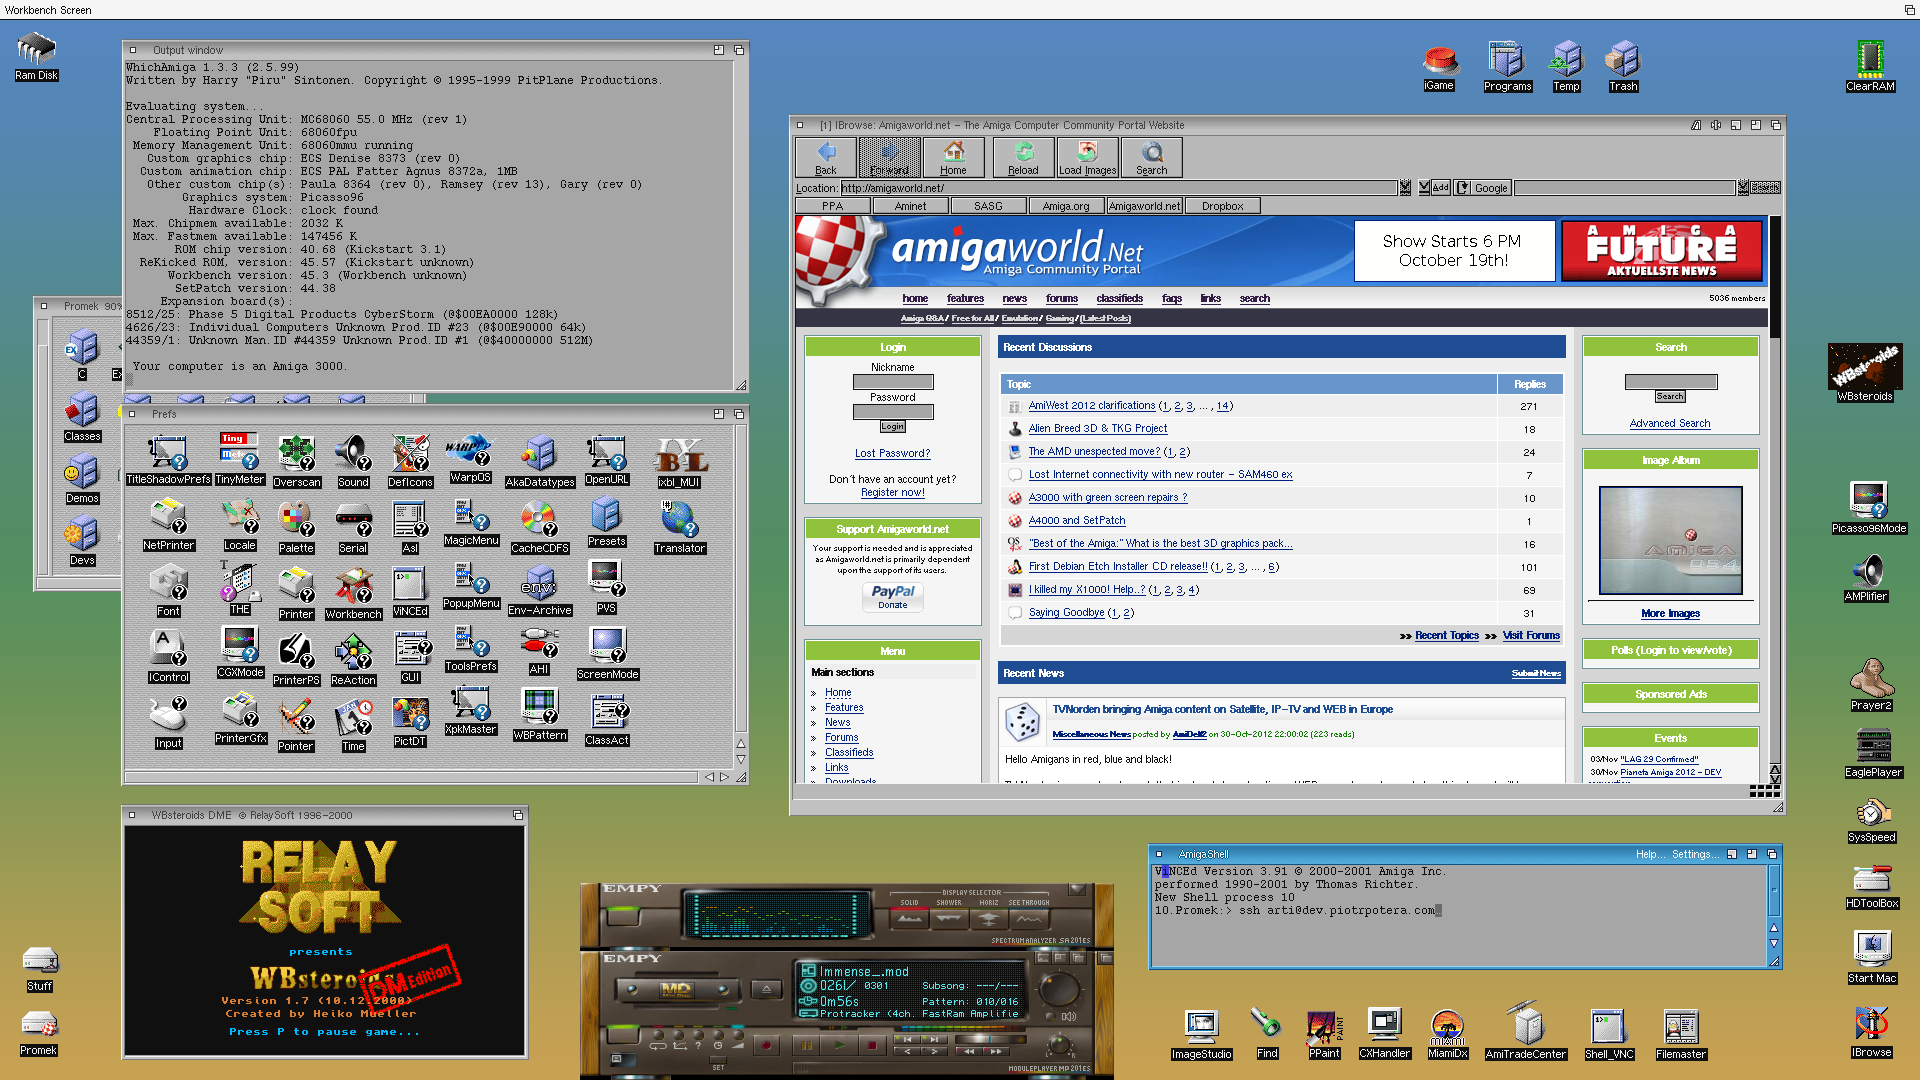
Task: Open the Ram Disk desktop icon
Action: 36,56
